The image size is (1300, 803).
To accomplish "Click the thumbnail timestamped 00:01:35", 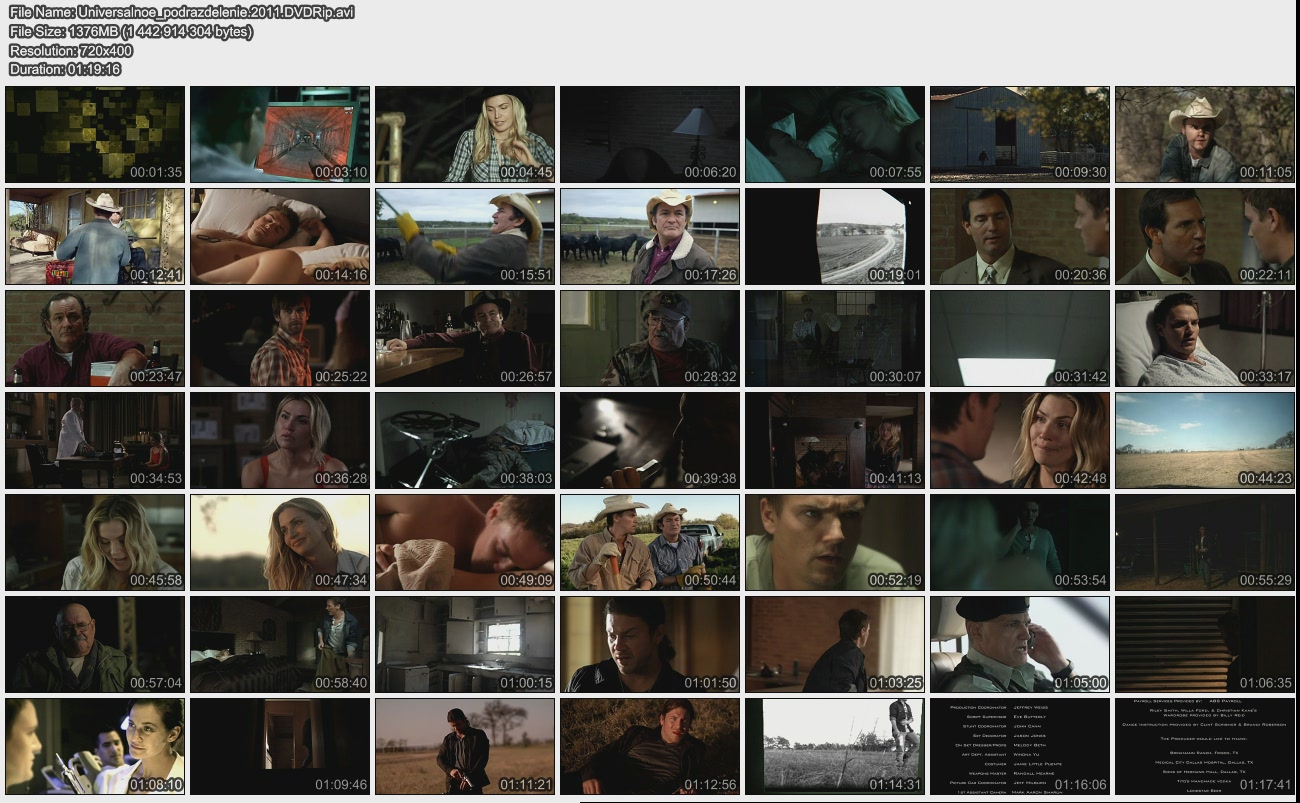I will point(95,134).
